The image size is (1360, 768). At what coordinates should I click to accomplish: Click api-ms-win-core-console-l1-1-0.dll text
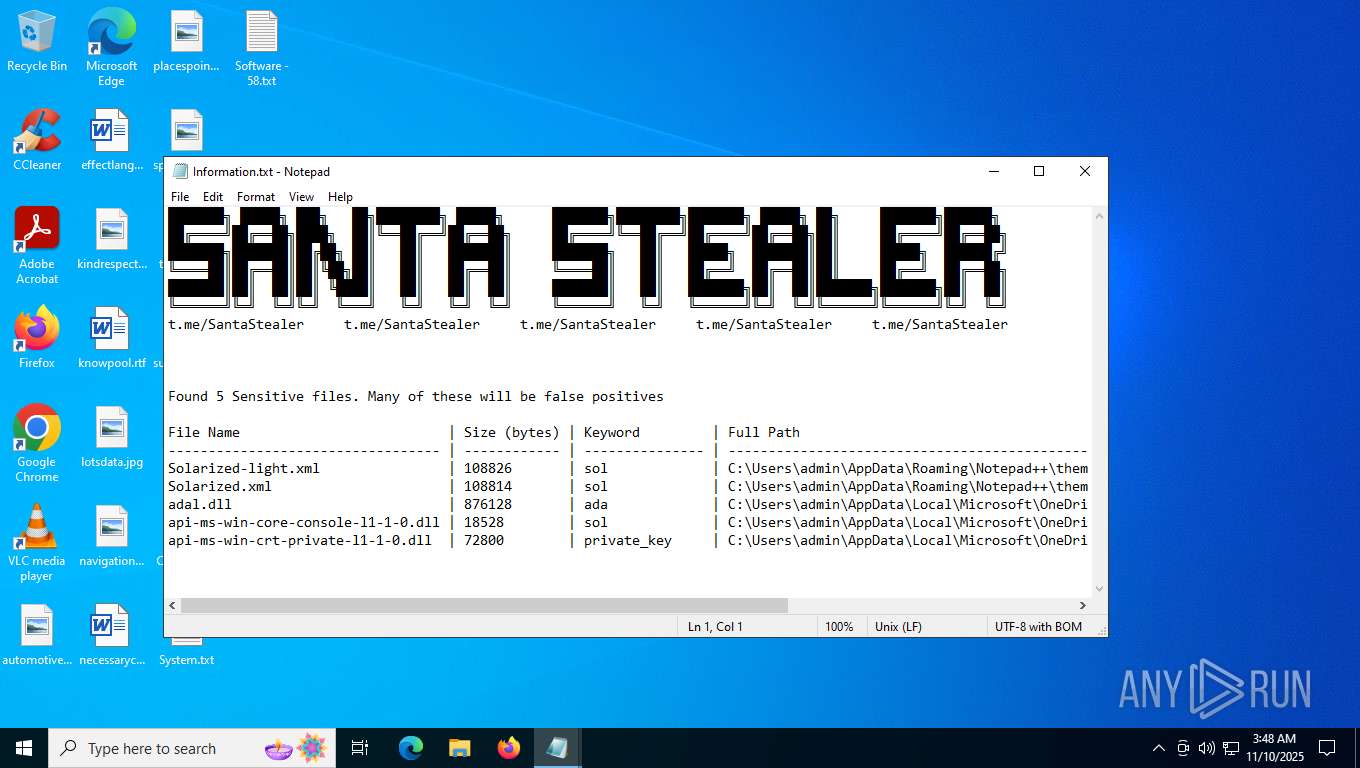(x=304, y=522)
